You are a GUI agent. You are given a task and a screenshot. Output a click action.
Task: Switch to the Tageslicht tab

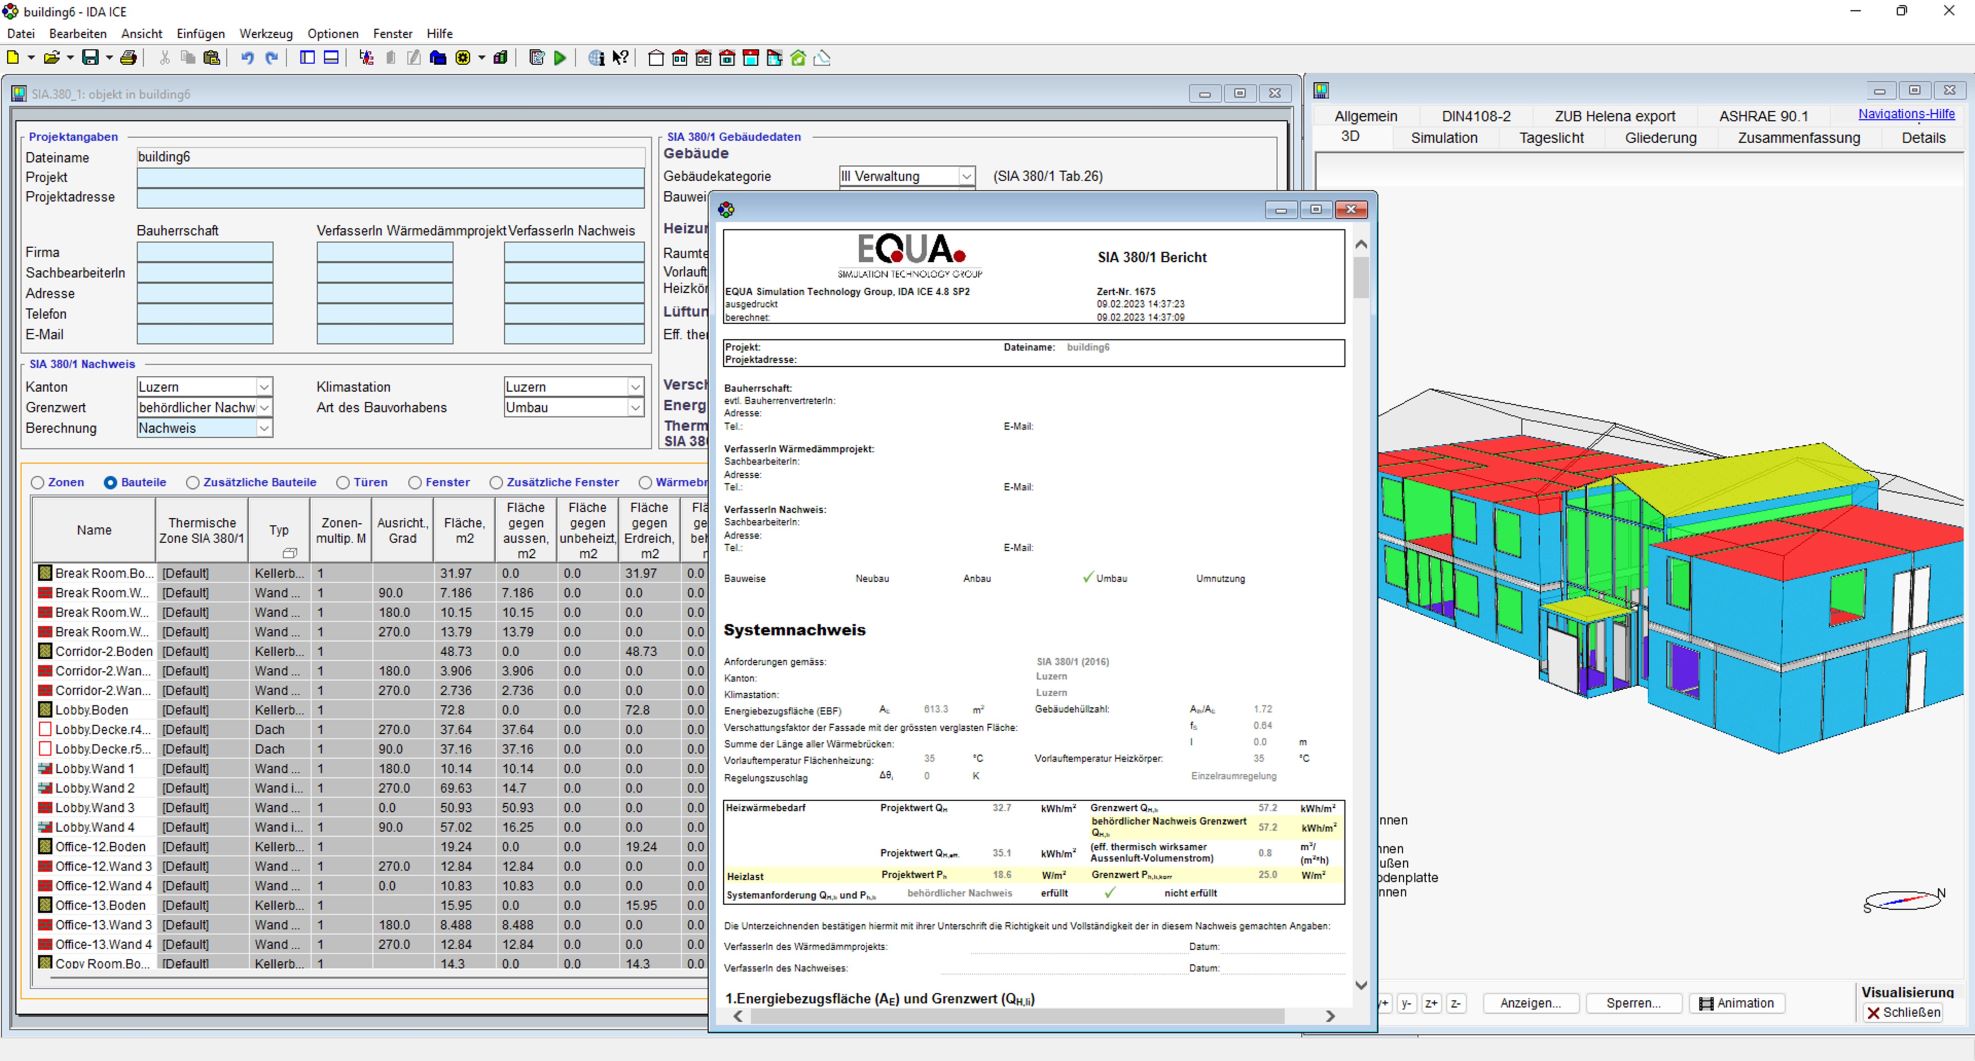[1551, 138]
